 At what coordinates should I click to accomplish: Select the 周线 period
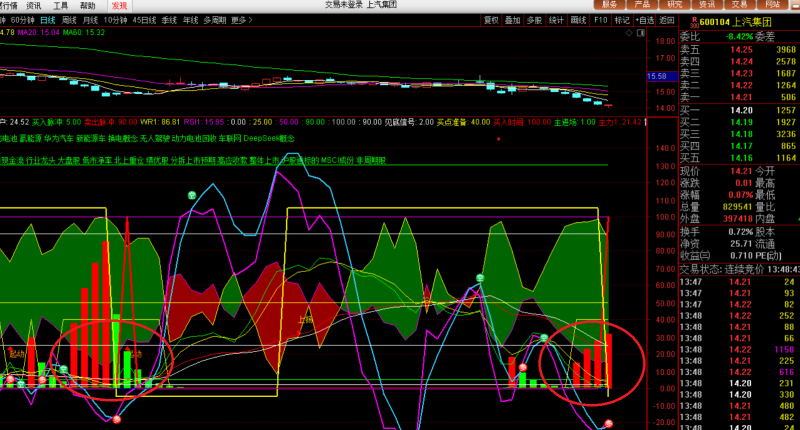pos(69,20)
